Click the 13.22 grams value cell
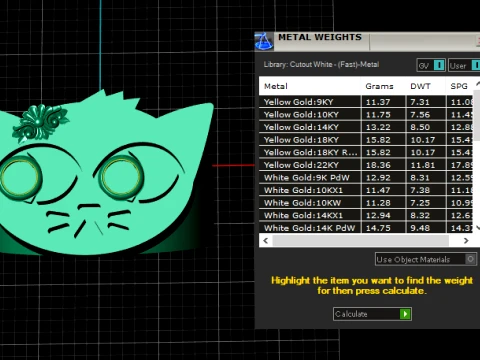This screenshot has height=360, width=480. coord(383,127)
